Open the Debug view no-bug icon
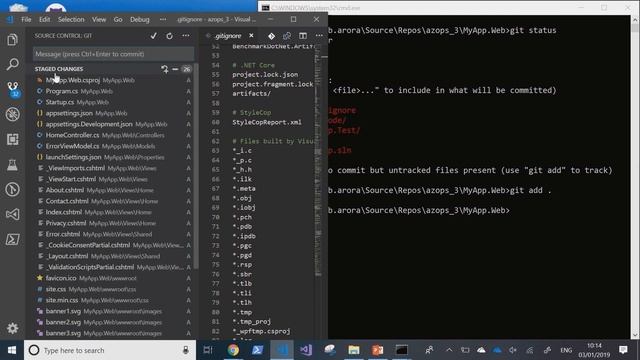Screen dimensions: 640x360 13,114
